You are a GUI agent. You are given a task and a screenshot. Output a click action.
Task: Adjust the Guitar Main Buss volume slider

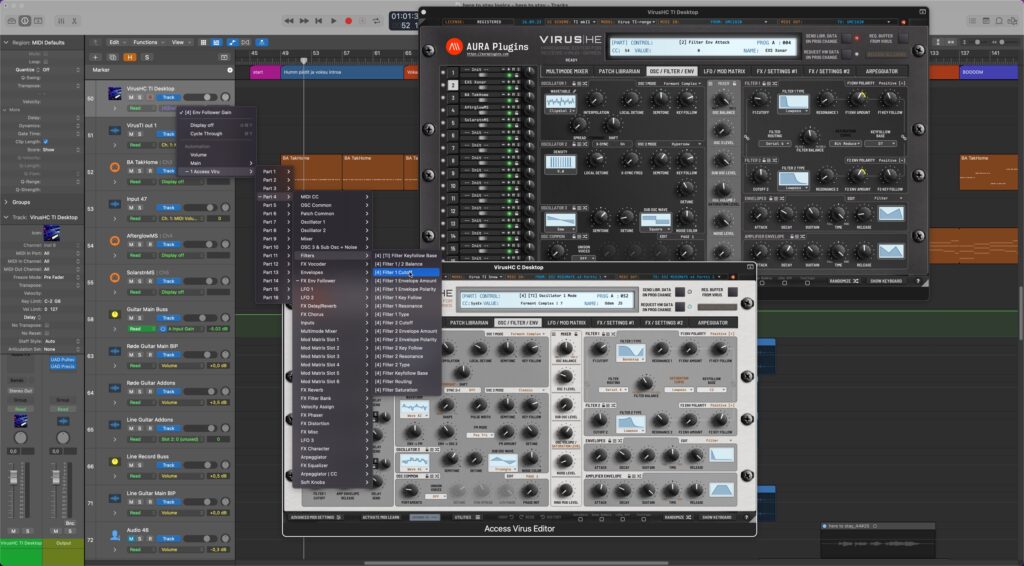click(202, 318)
